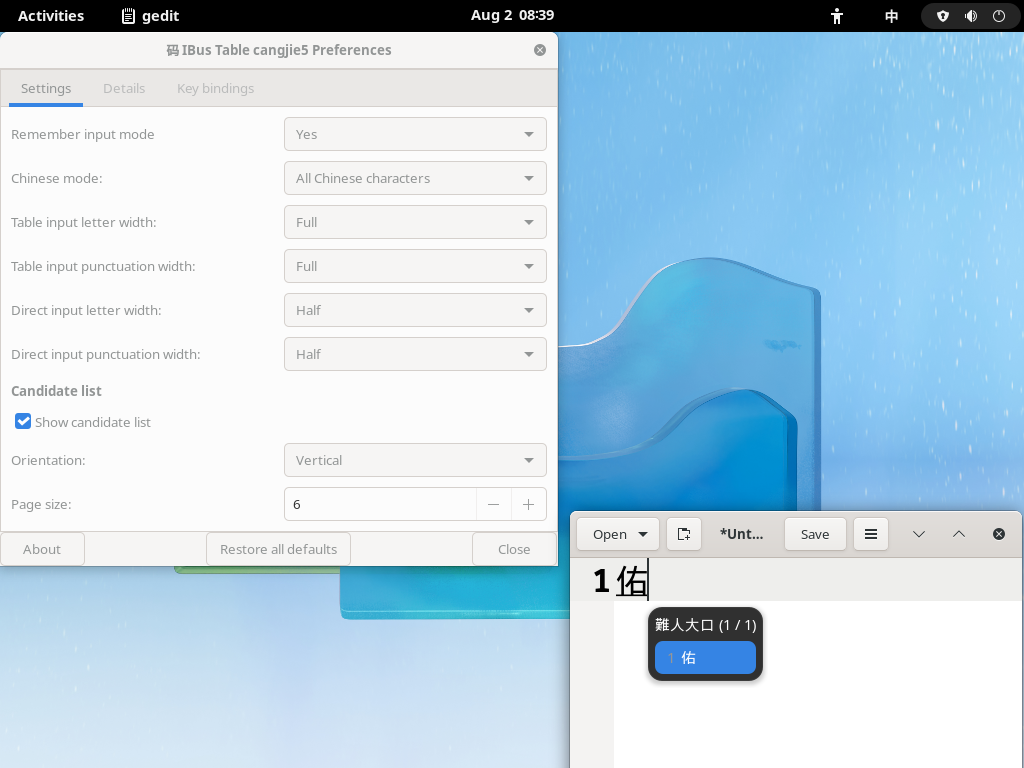The image size is (1024, 768).
Task: Open the gedit hamburger menu
Action: tap(870, 534)
